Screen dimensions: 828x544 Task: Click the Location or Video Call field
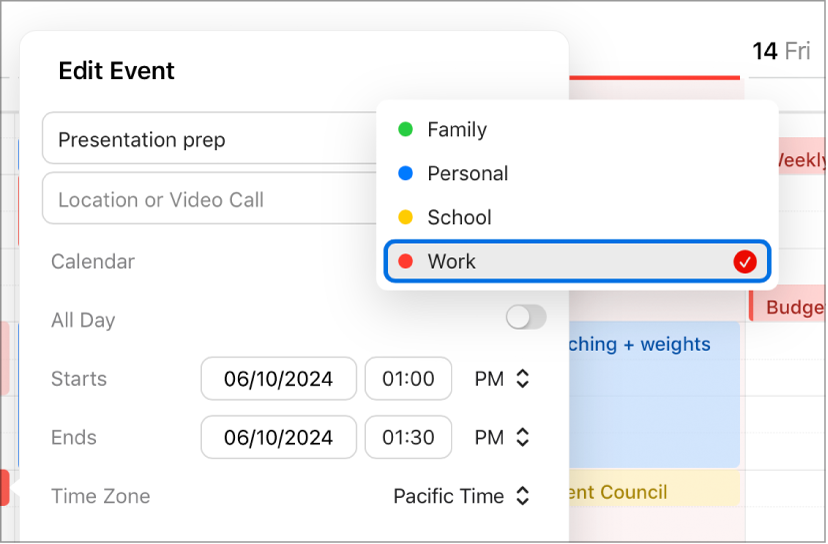[x=210, y=199]
